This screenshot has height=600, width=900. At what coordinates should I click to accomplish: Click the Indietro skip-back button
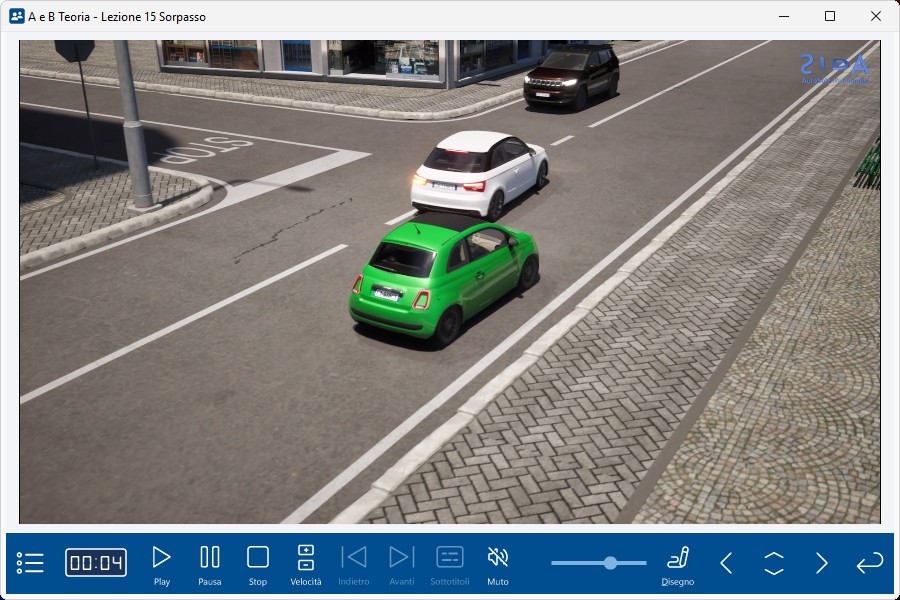pyautogui.click(x=354, y=563)
